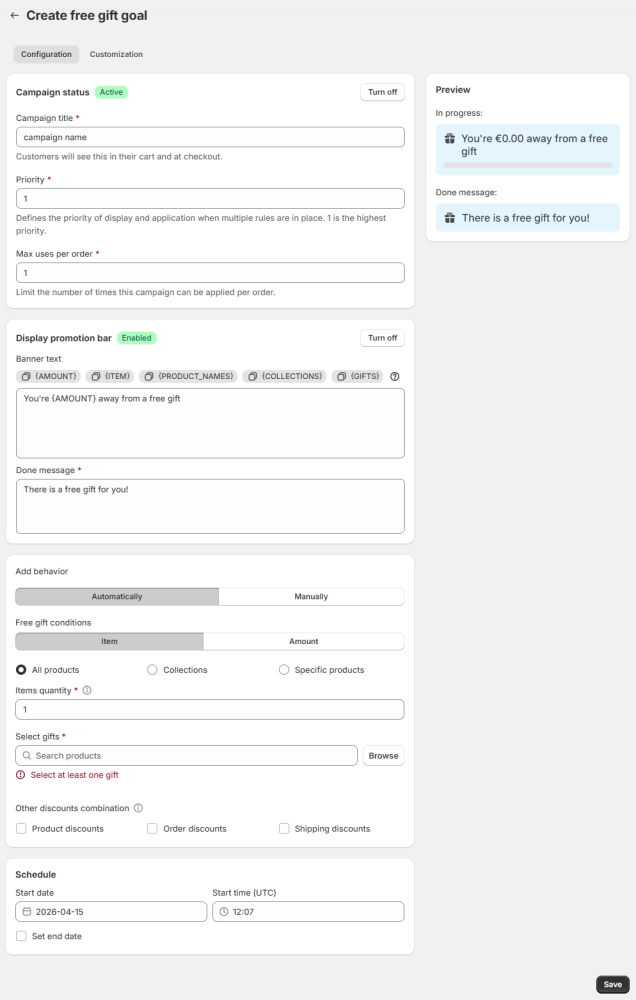The height and width of the screenshot is (1000, 636).
Task: Select the Amount free gift condition
Action: click(x=303, y=641)
